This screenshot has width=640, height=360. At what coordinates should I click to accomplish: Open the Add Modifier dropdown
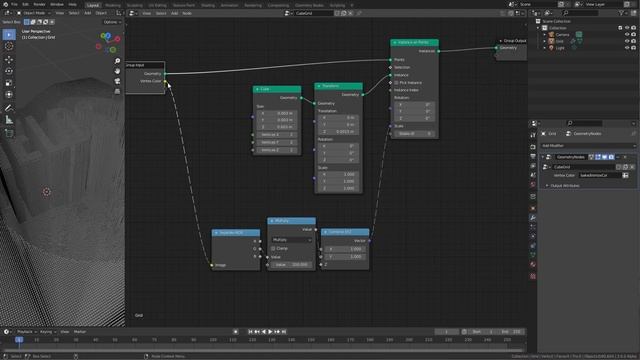click(588, 146)
